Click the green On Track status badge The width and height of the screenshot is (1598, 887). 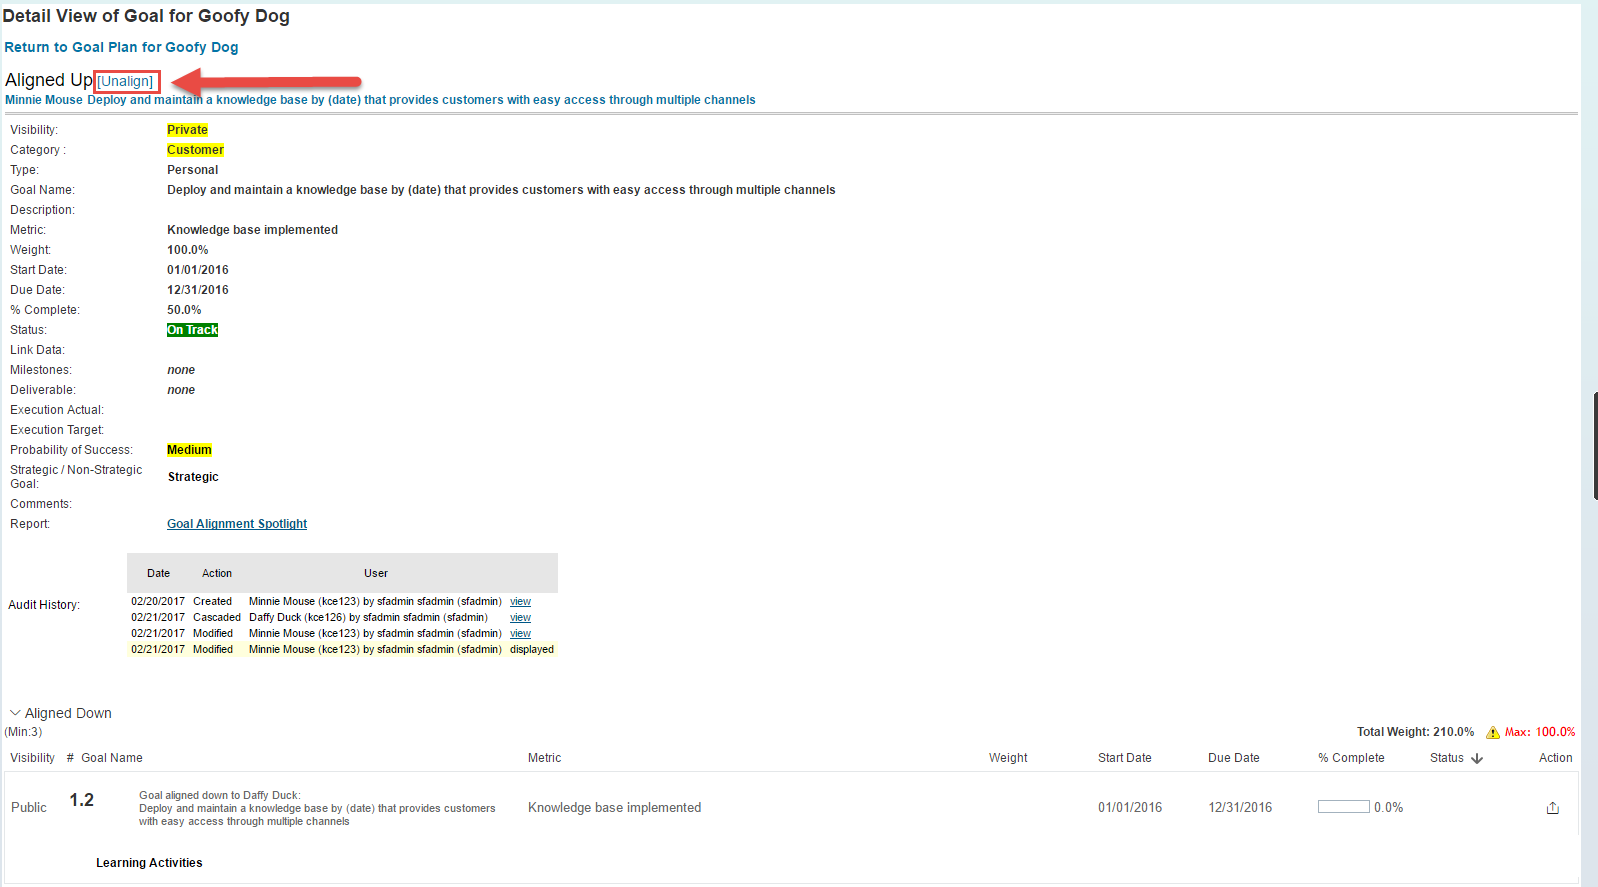pos(192,330)
